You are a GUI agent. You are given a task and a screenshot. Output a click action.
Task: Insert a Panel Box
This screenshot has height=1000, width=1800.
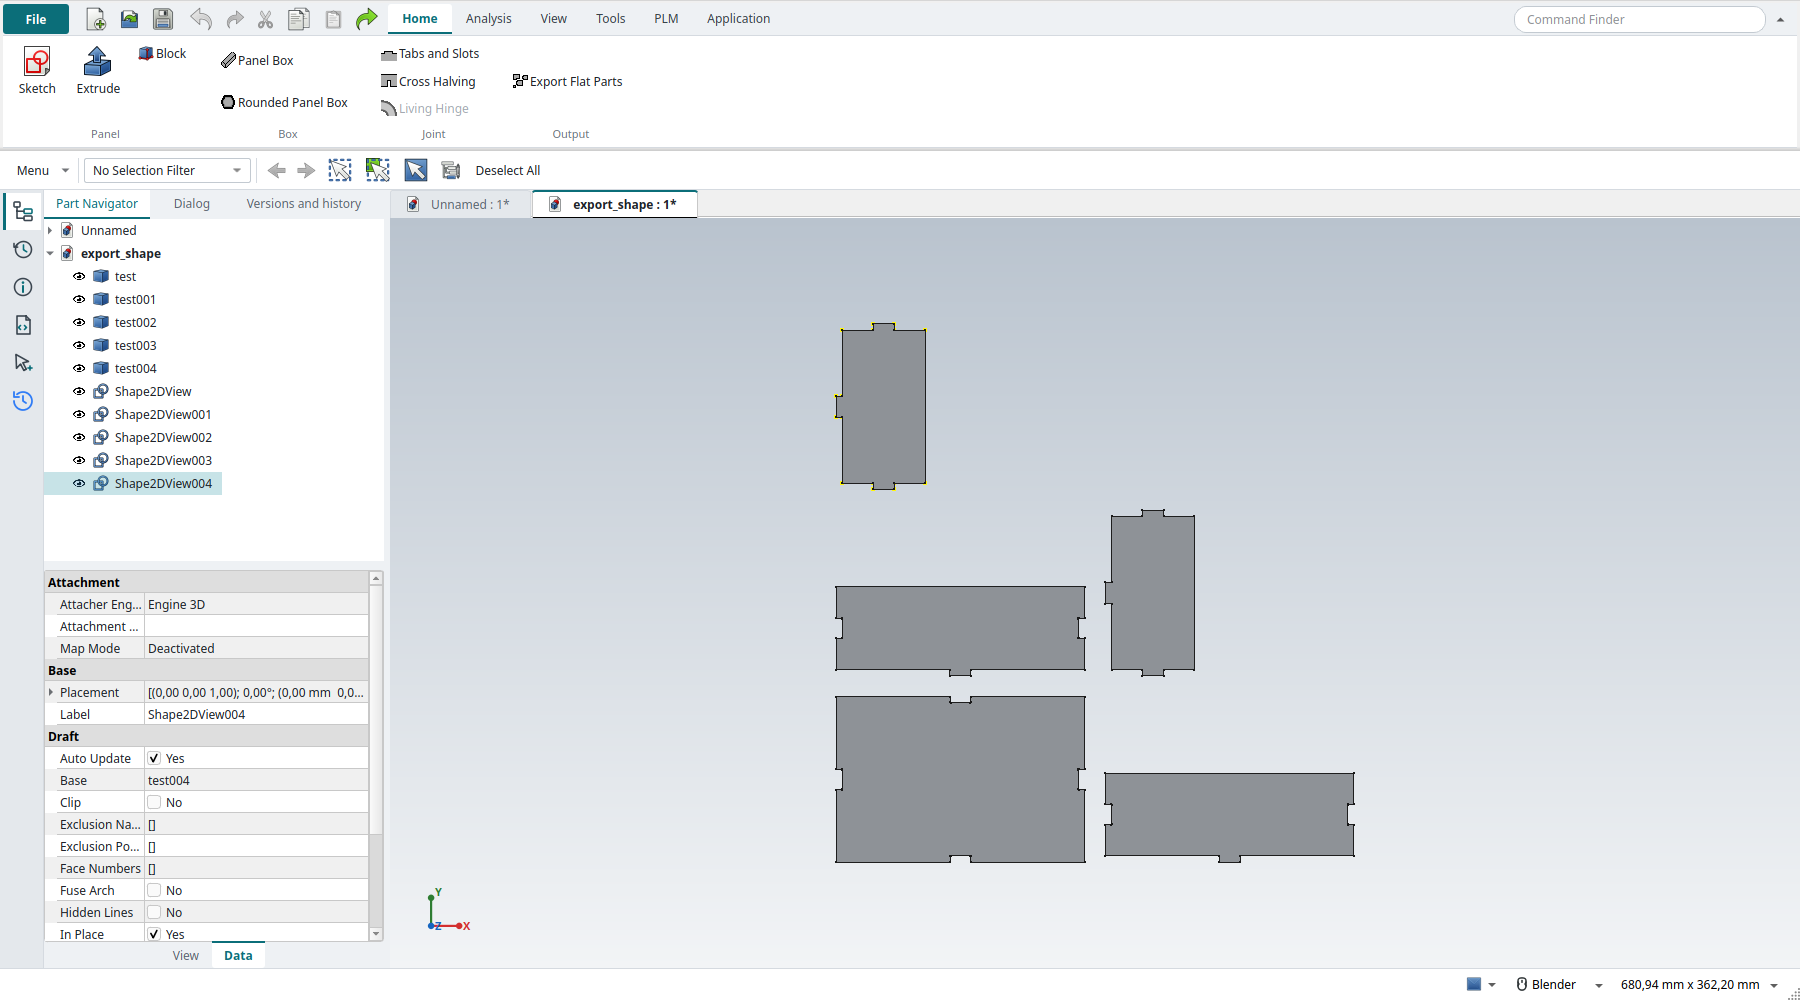pos(257,60)
